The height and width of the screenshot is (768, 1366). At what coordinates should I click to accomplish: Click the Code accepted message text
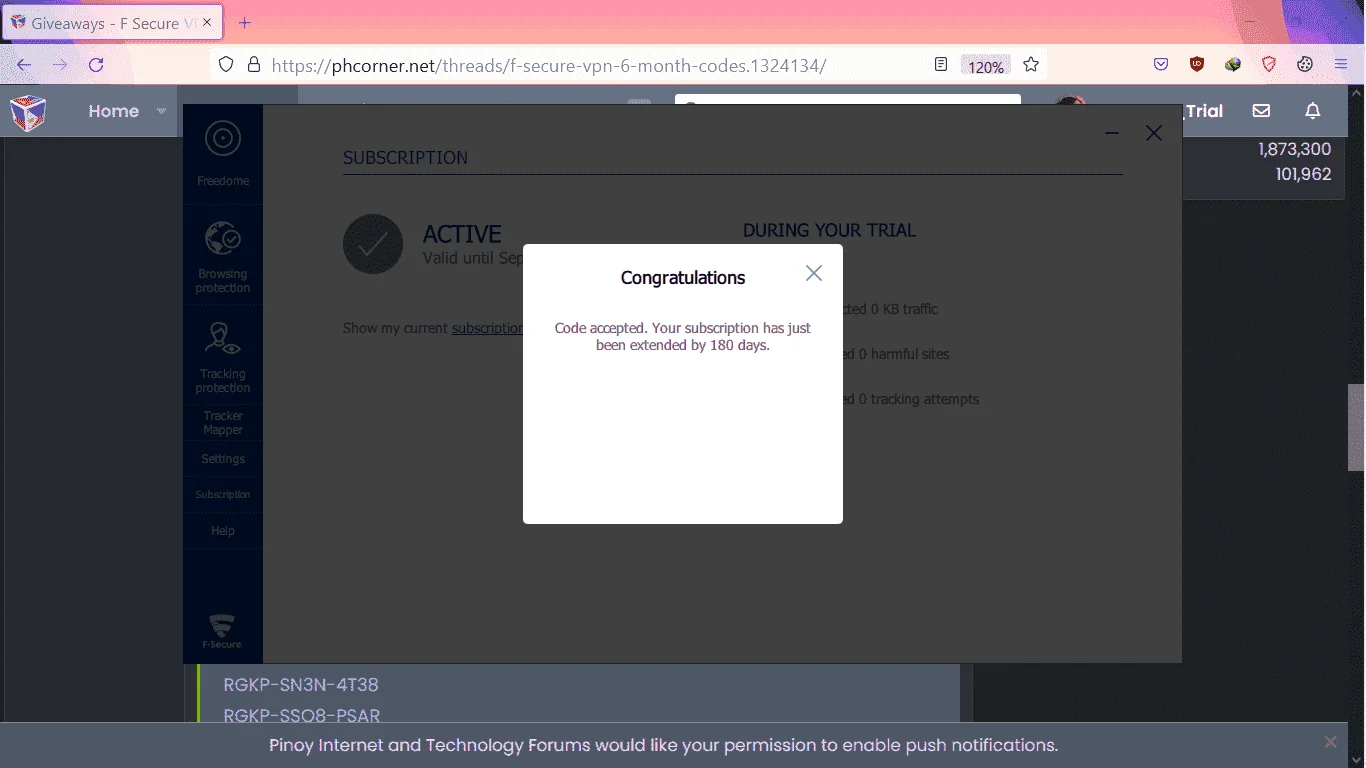click(683, 336)
